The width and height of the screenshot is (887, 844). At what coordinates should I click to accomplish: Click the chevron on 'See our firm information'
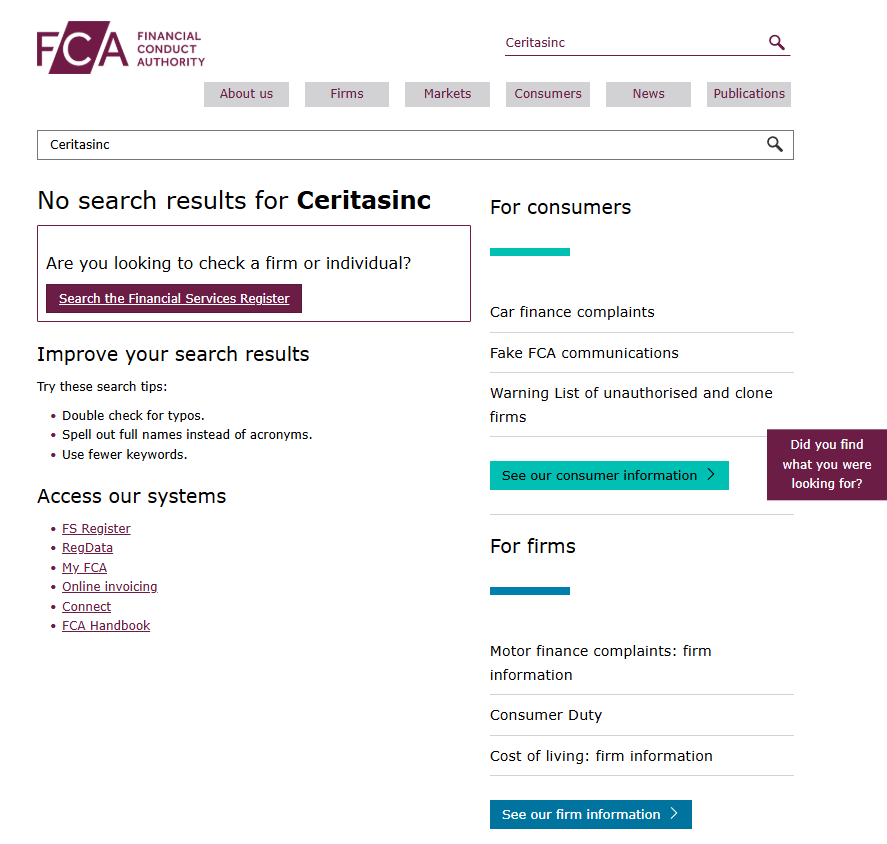[674, 814]
